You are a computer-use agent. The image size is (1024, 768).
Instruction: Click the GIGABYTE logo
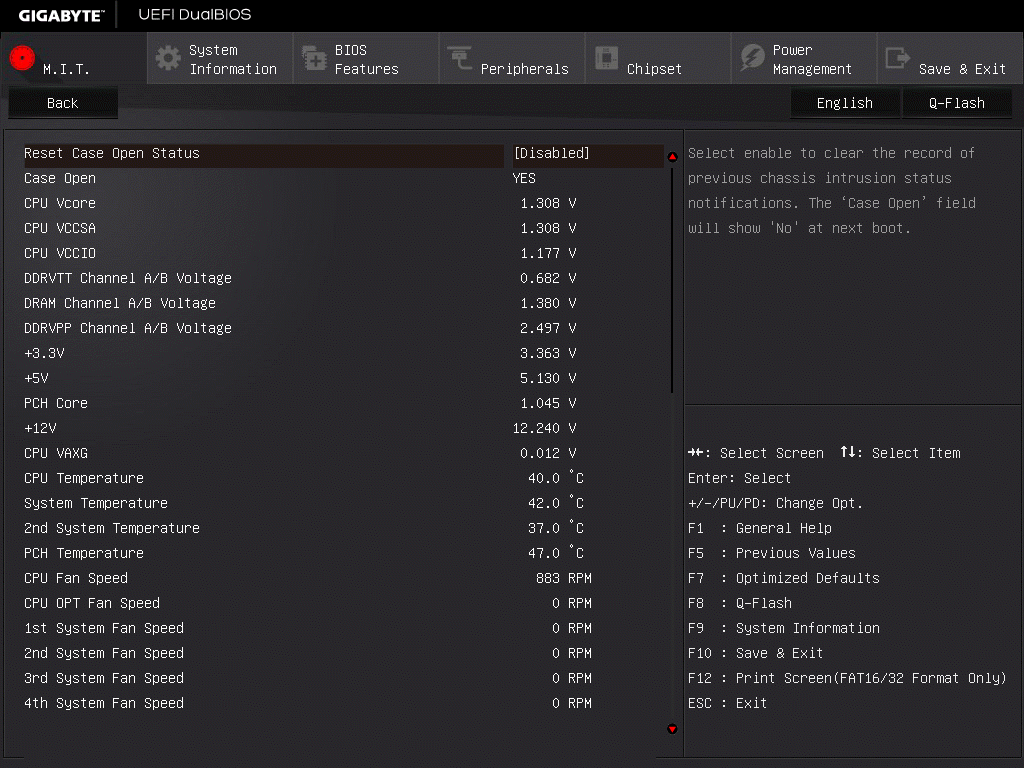[x=61, y=15]
